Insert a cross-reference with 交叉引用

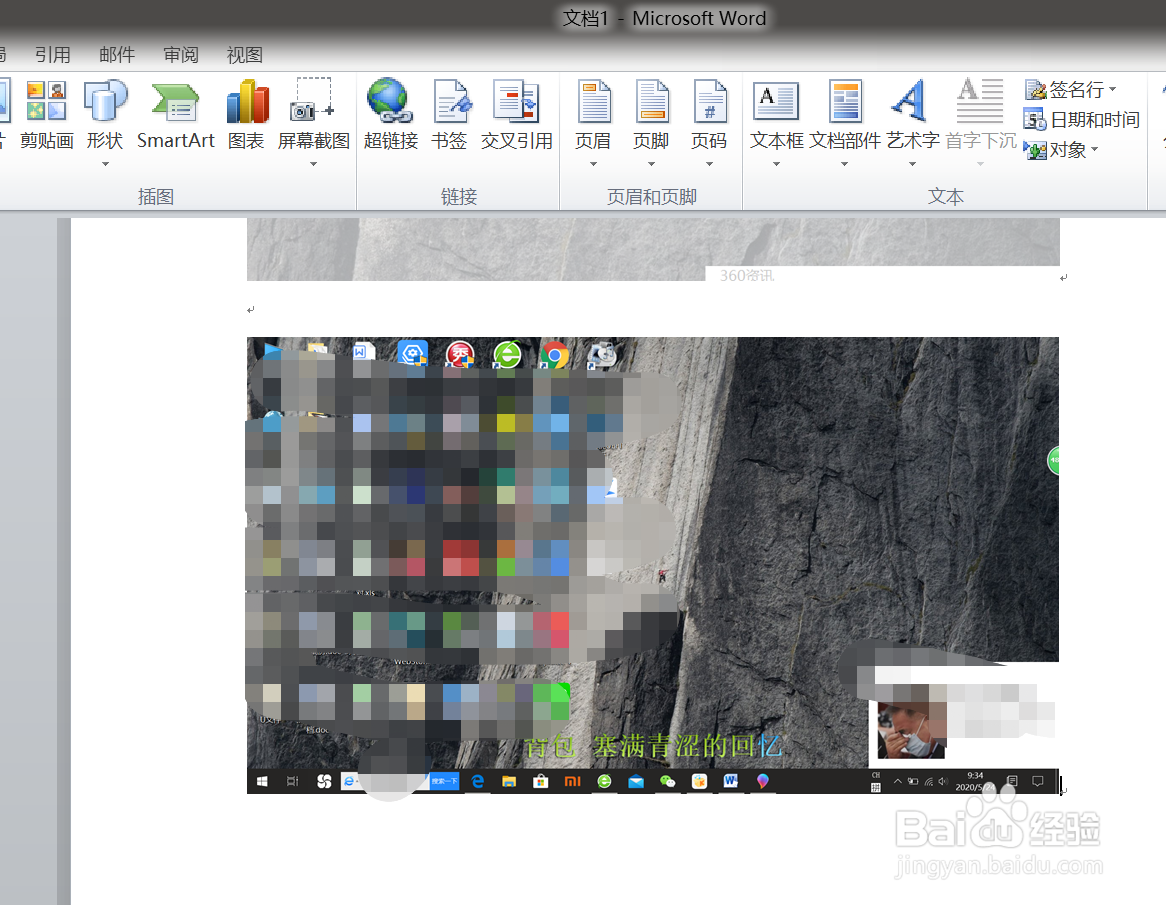[x=516, y=116]
